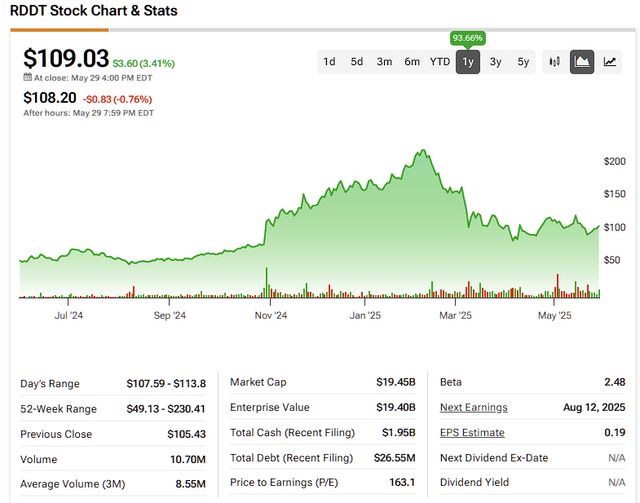Click the $200 price axis label
This screenshot has height=503, width=640.
click(614, 161)
